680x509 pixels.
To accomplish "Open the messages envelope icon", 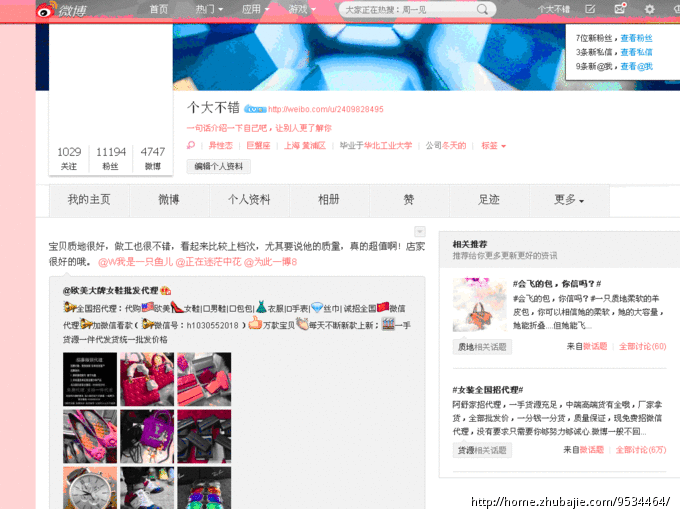I will click(620, 9).
